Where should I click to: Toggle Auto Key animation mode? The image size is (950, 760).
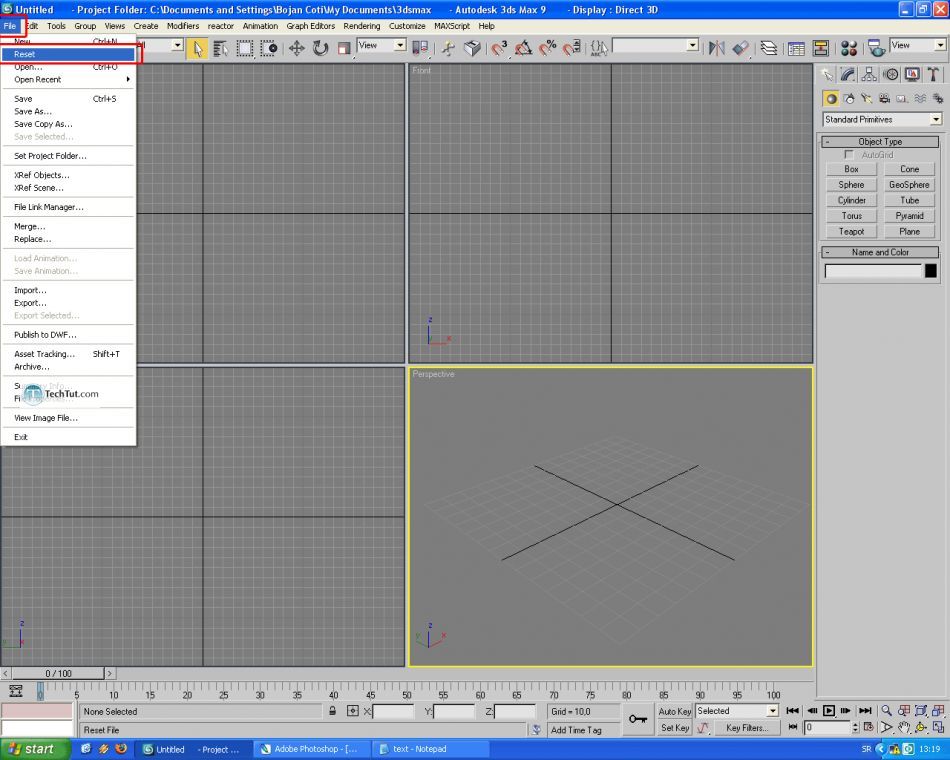click(x=675, y=711)
